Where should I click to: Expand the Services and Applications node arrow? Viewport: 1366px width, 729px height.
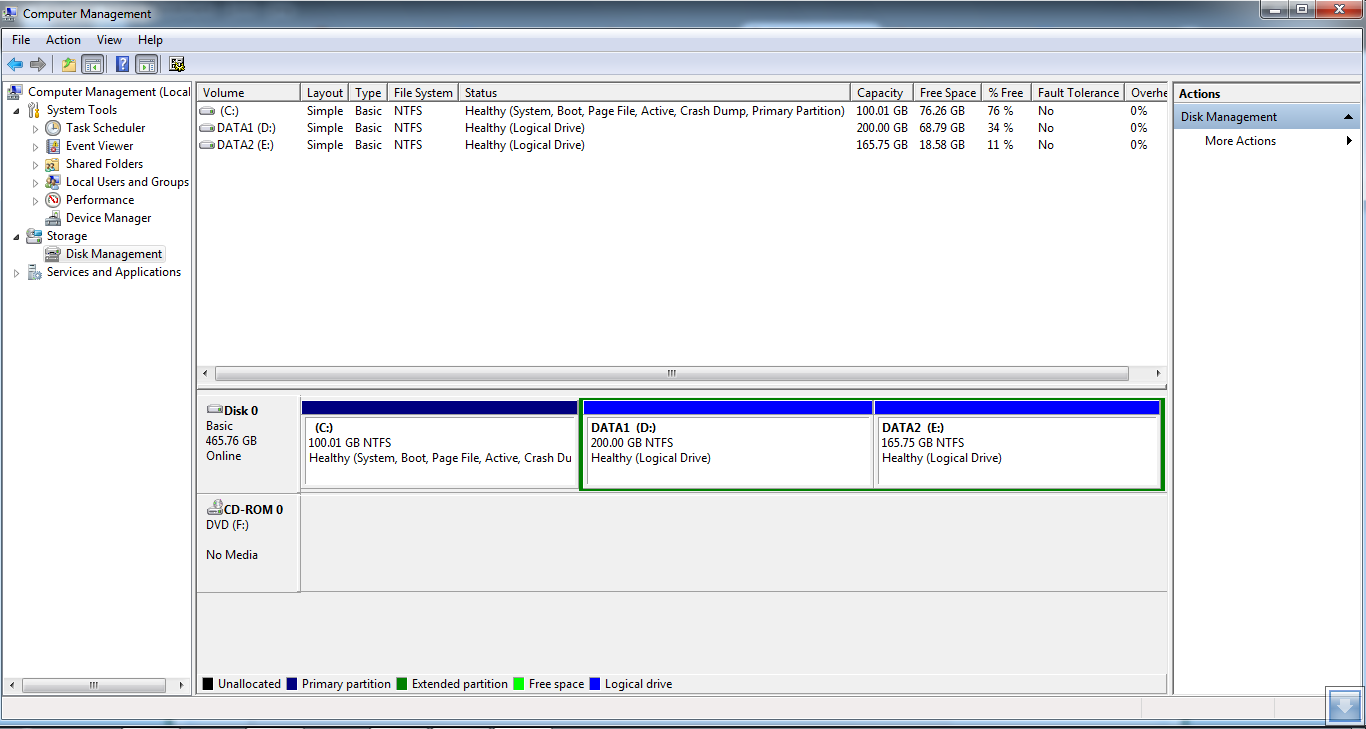click(16, 272)
